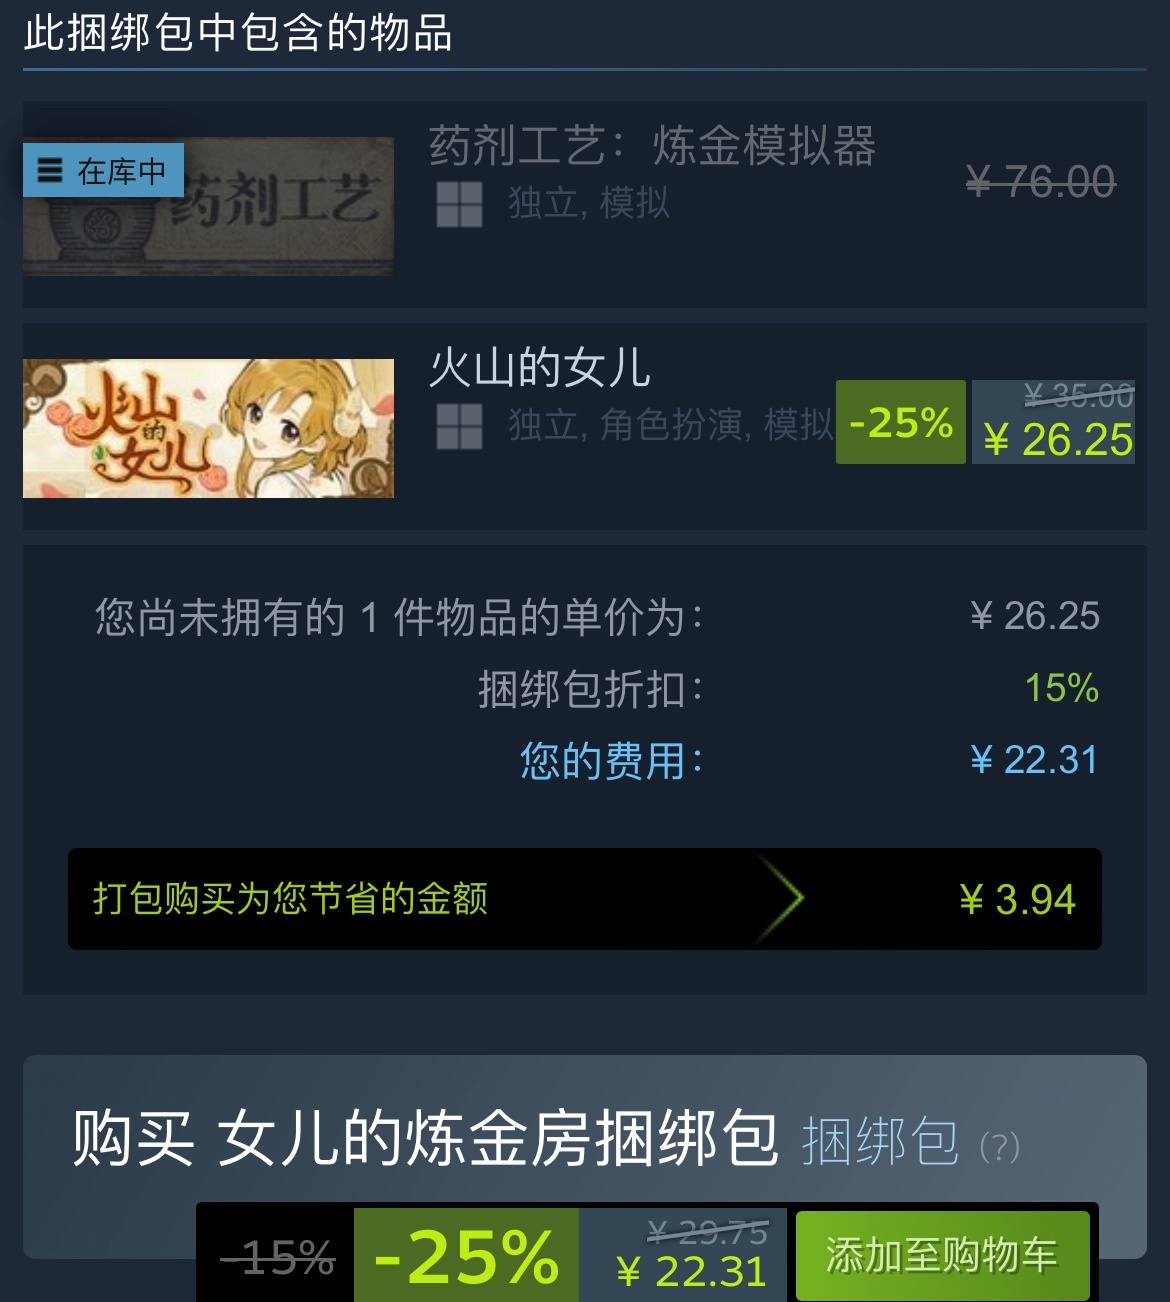Click 打包购买为您节省的金额 savings bar
Image resolution: width=1170 pixels, height=1302 pixels.
(x=585, y=899)
